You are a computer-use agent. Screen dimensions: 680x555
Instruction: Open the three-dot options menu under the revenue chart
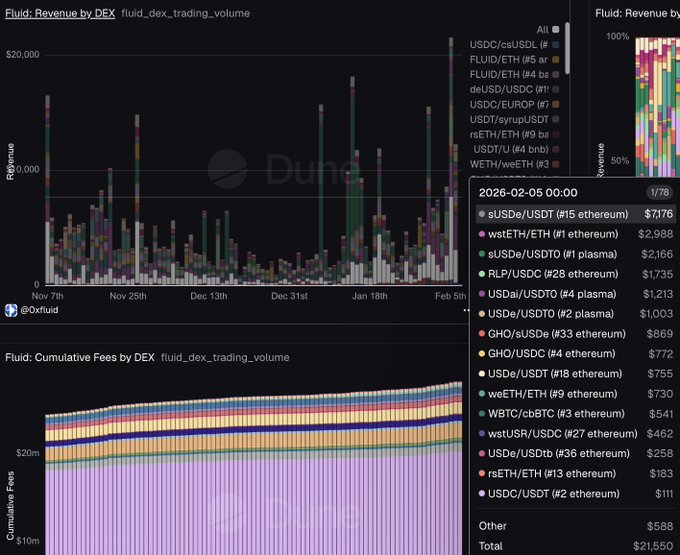tap(466, 310)
